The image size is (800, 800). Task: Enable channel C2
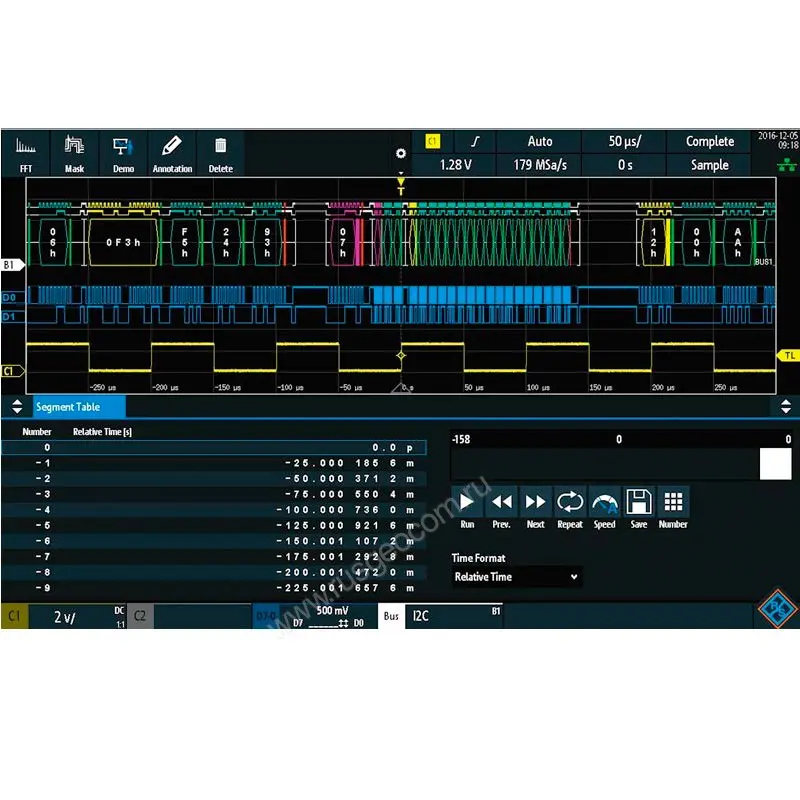click(x=140, y=617)
